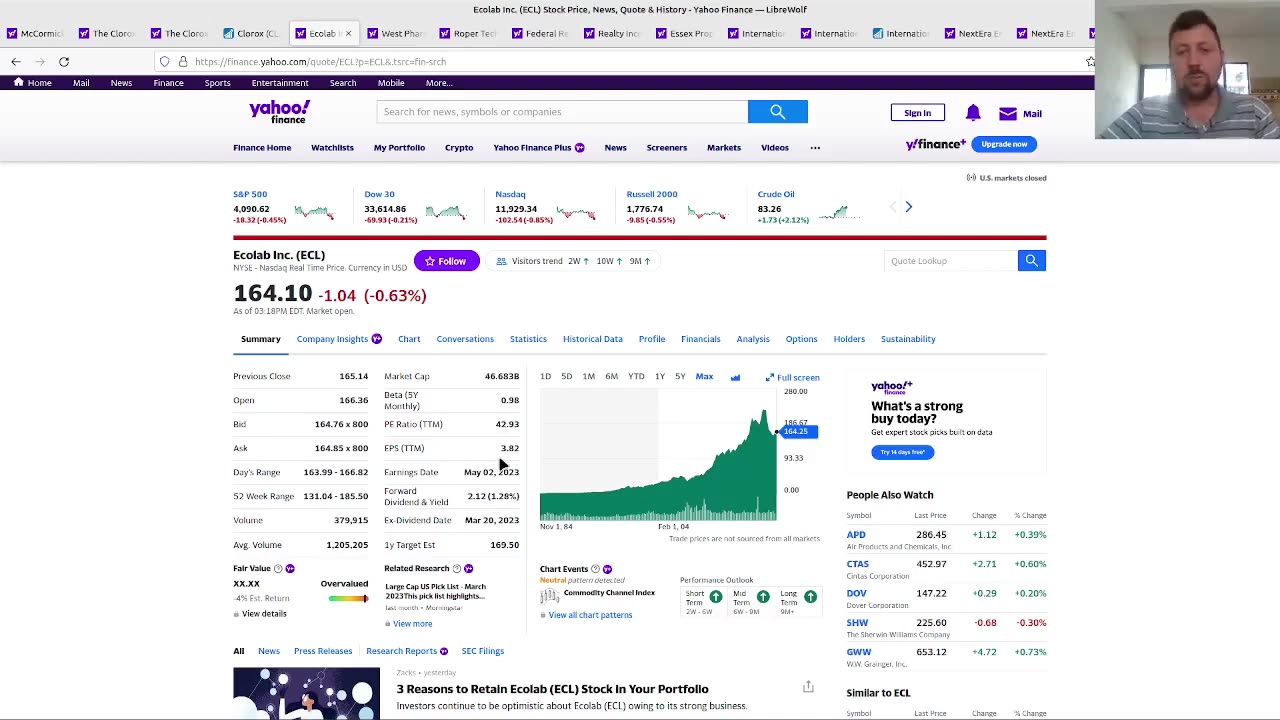Open the APD symbol link
The width and height of the screenshot is (1280, 720).
tap(856, 535)
